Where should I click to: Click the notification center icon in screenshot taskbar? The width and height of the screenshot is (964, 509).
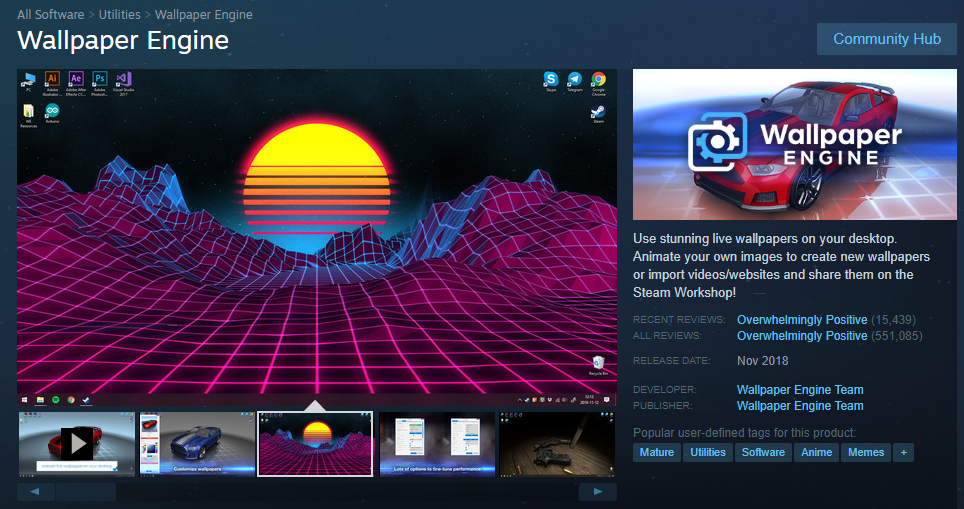606,400
